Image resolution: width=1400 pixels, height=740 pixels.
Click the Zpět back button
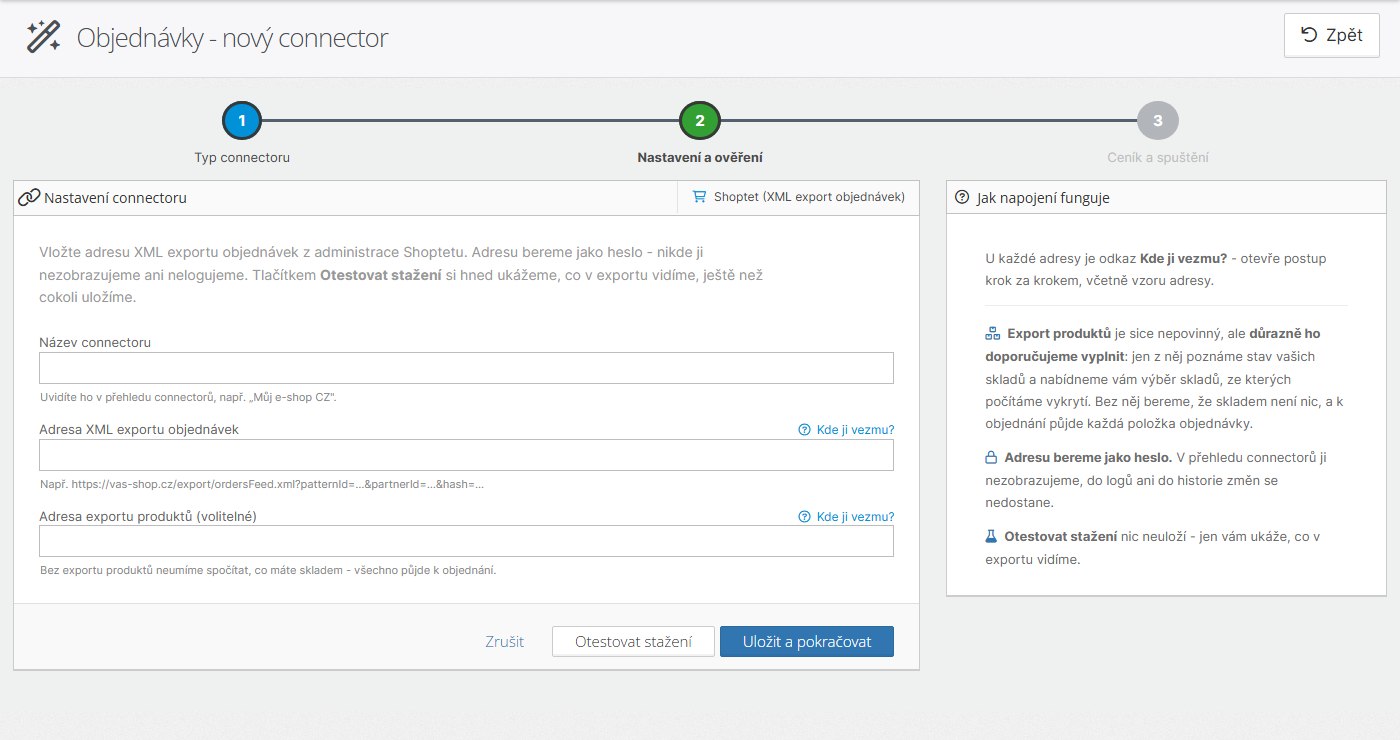(1332, 35)
